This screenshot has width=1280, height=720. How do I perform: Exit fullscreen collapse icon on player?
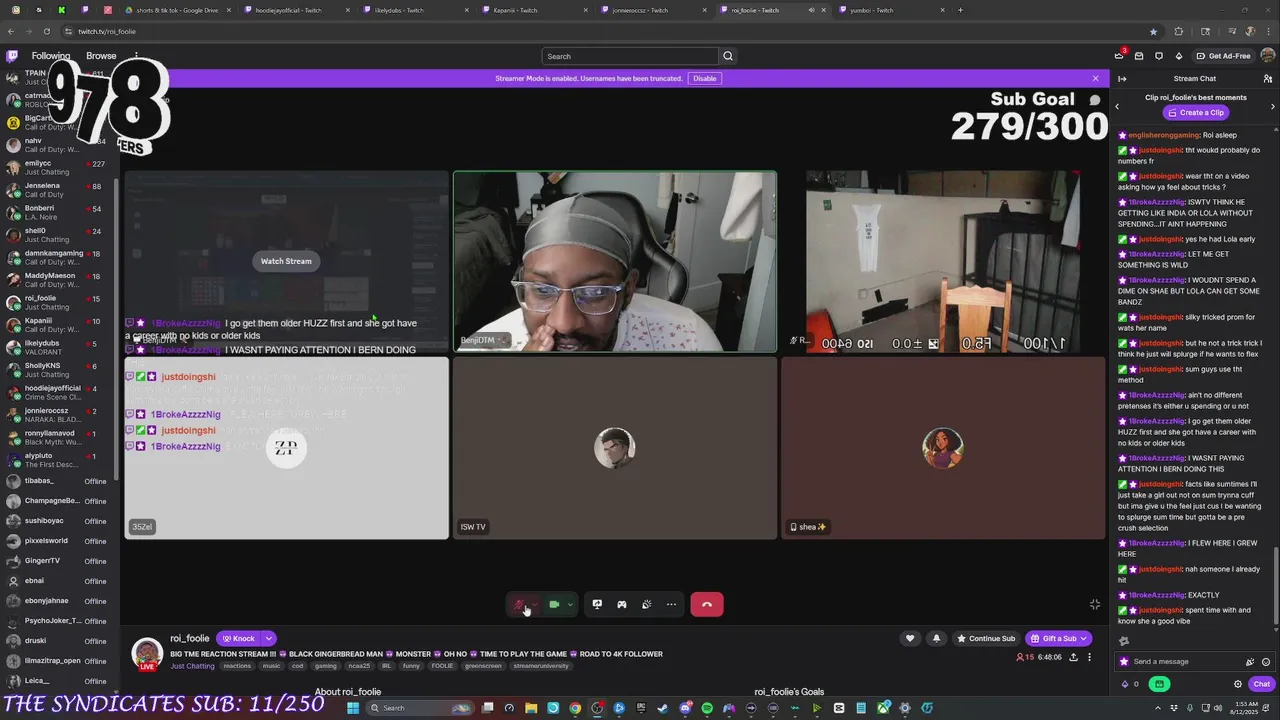tap(1095, 604)
